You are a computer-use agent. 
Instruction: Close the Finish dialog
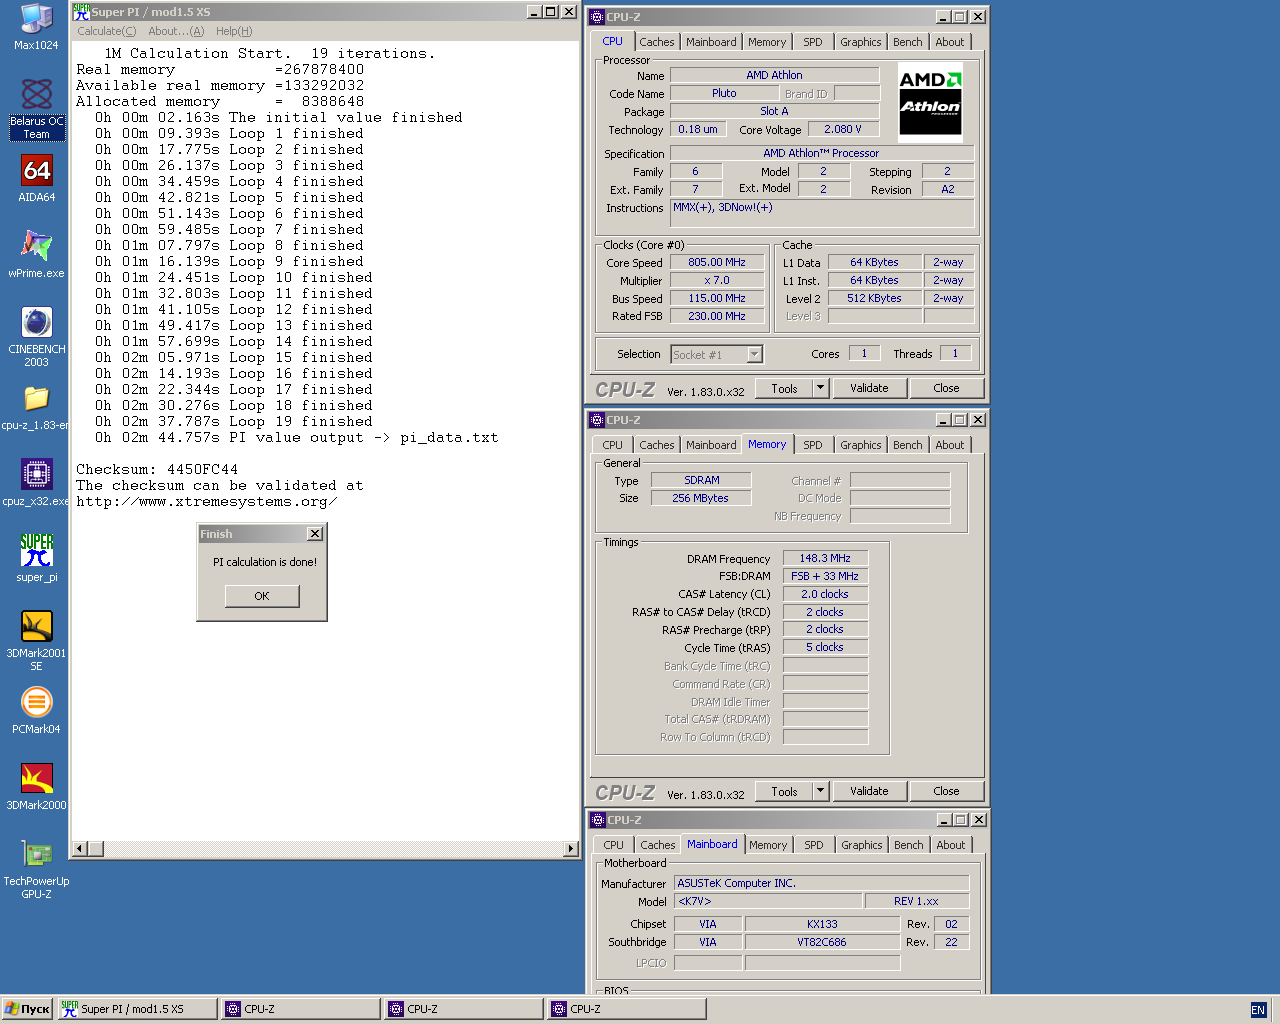tap(315, 534)
